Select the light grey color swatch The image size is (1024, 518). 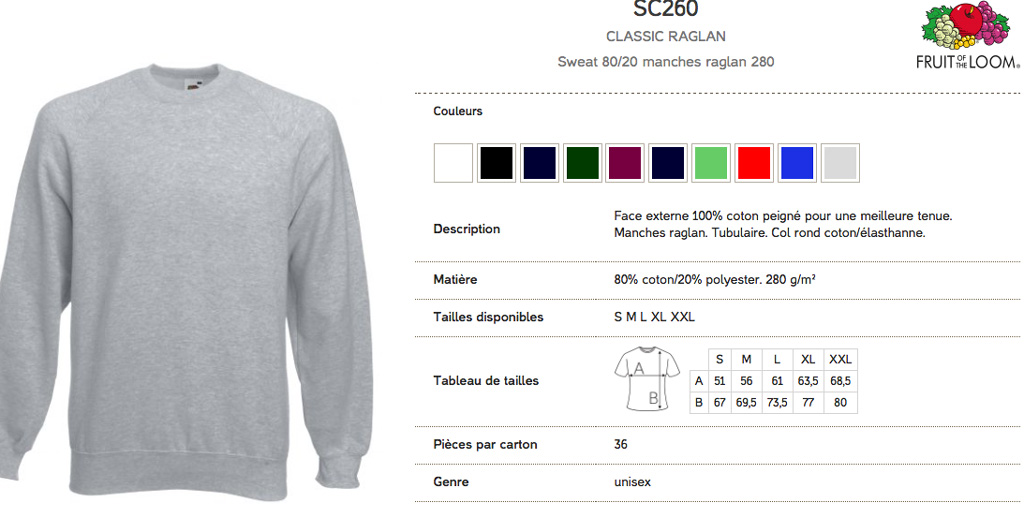(840, 163)
